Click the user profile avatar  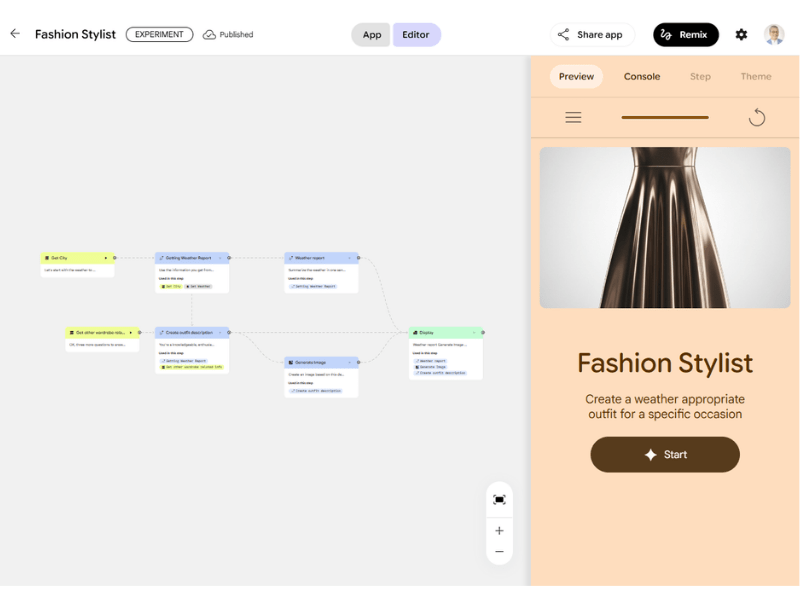coord(774,35)
